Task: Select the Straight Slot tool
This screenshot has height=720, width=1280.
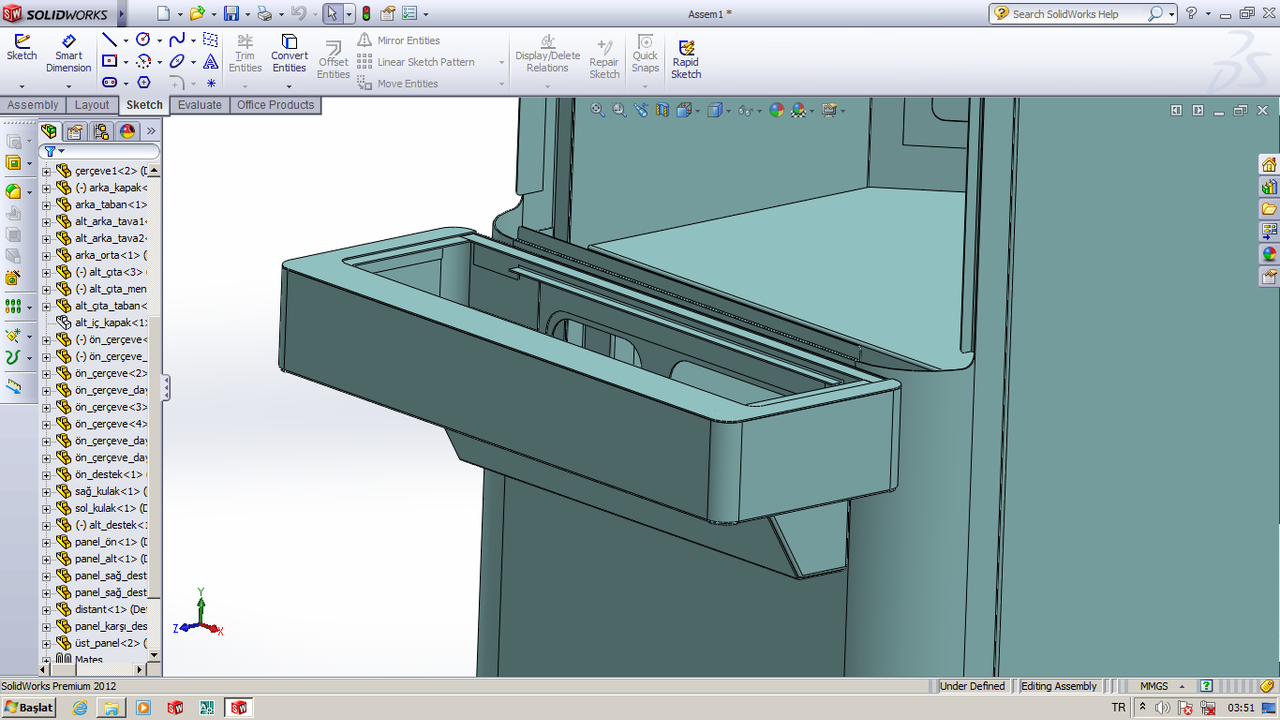Action: (x=110, y=83)
